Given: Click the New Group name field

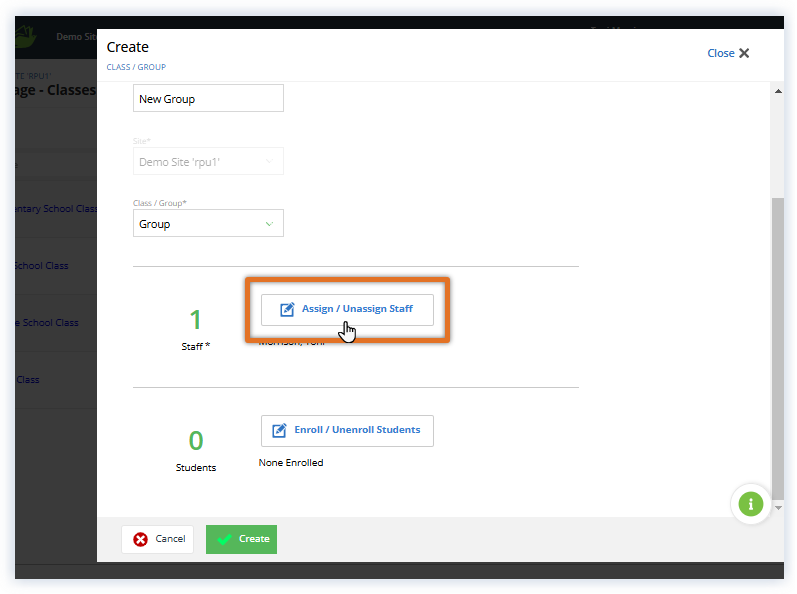Looking at the screenshot, I should point(208,98).
